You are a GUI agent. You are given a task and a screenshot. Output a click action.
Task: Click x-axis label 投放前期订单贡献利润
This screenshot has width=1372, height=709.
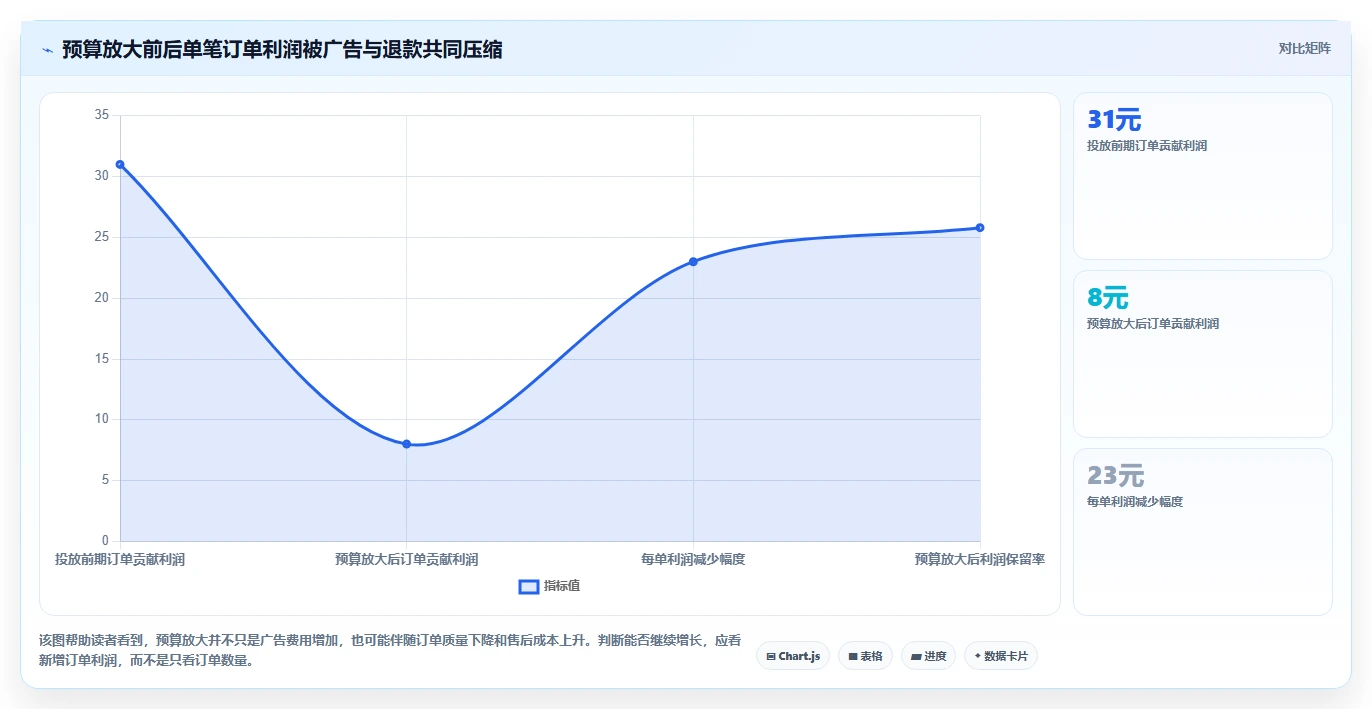(x=120, y=559)
